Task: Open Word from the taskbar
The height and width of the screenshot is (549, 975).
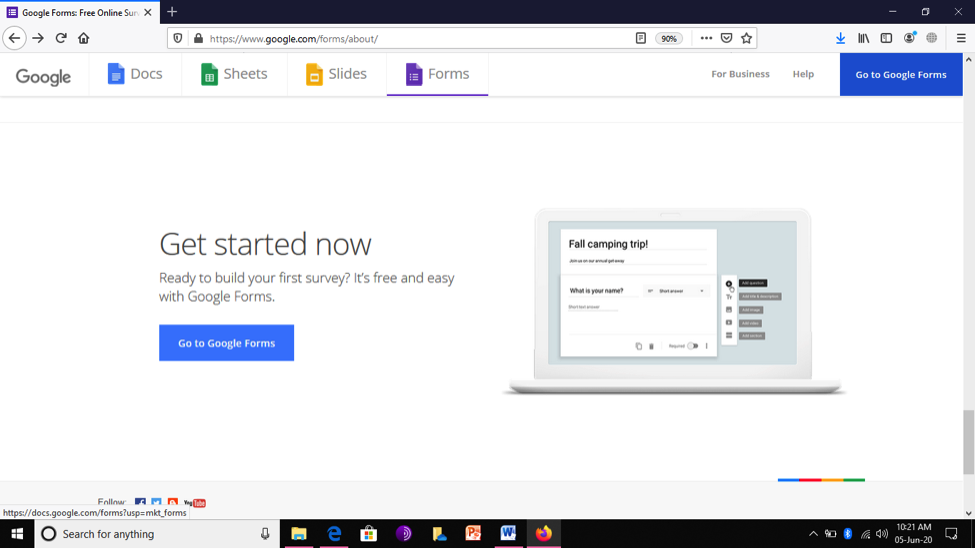Action: point(508,534)
